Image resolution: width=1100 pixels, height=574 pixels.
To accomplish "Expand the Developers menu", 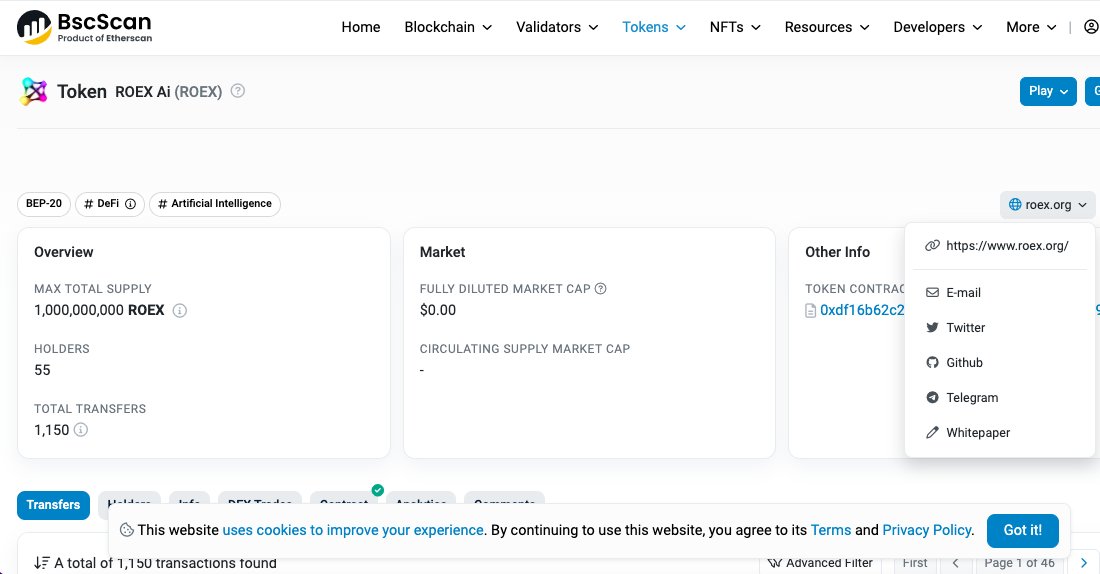I will tap(937, 27).
